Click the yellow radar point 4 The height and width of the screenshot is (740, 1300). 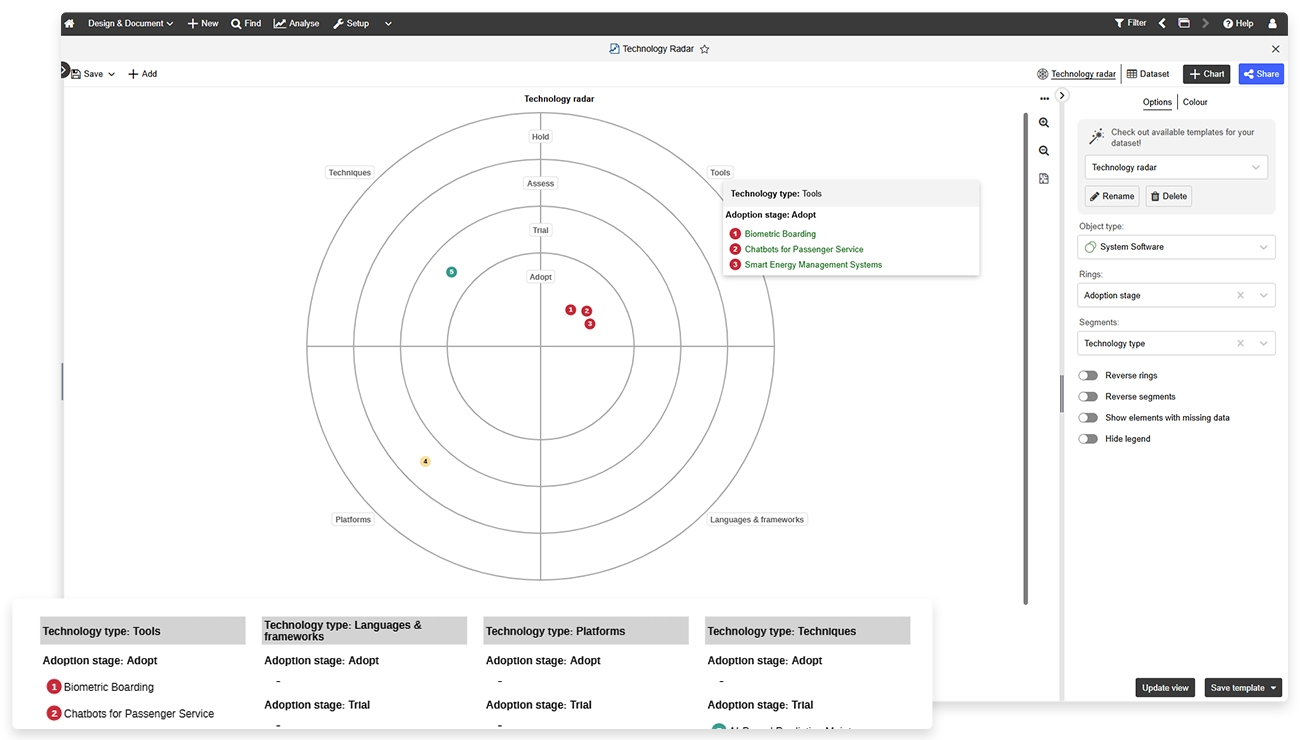425,462
